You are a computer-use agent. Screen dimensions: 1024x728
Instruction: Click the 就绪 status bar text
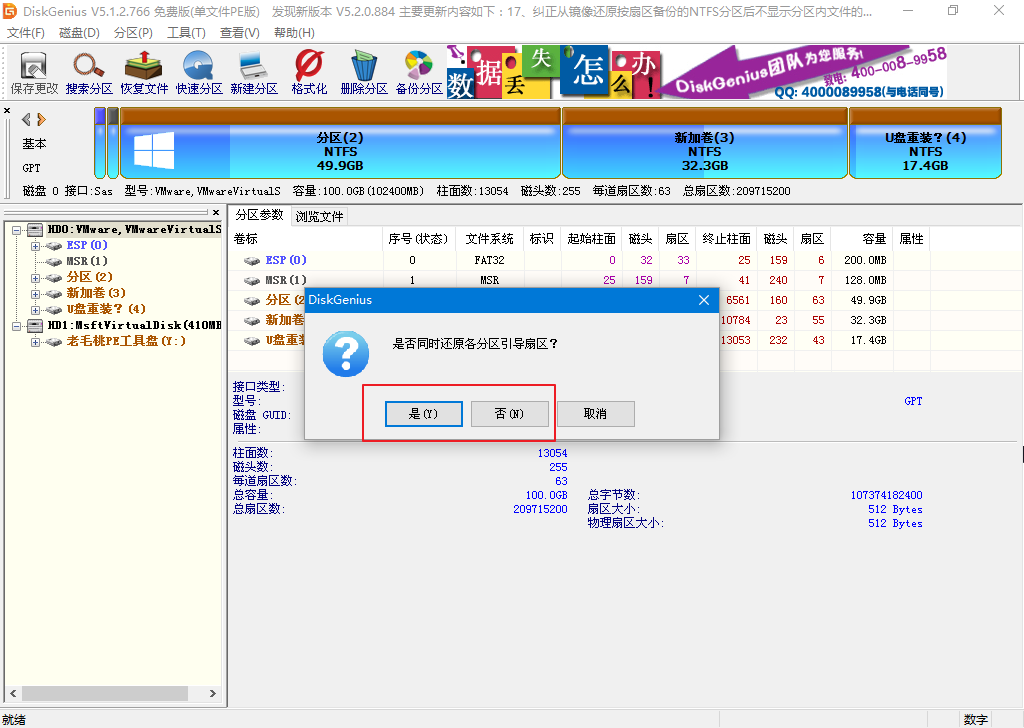pyautogui.click(x=14, y=720)
